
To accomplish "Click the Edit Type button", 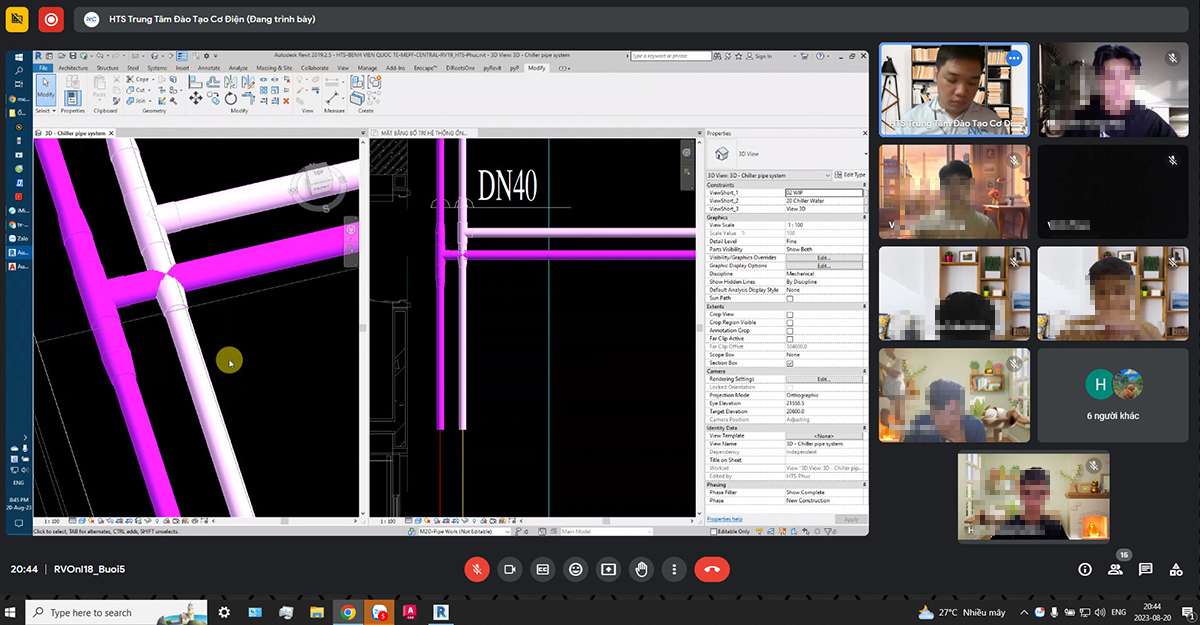I will point(851,175).
